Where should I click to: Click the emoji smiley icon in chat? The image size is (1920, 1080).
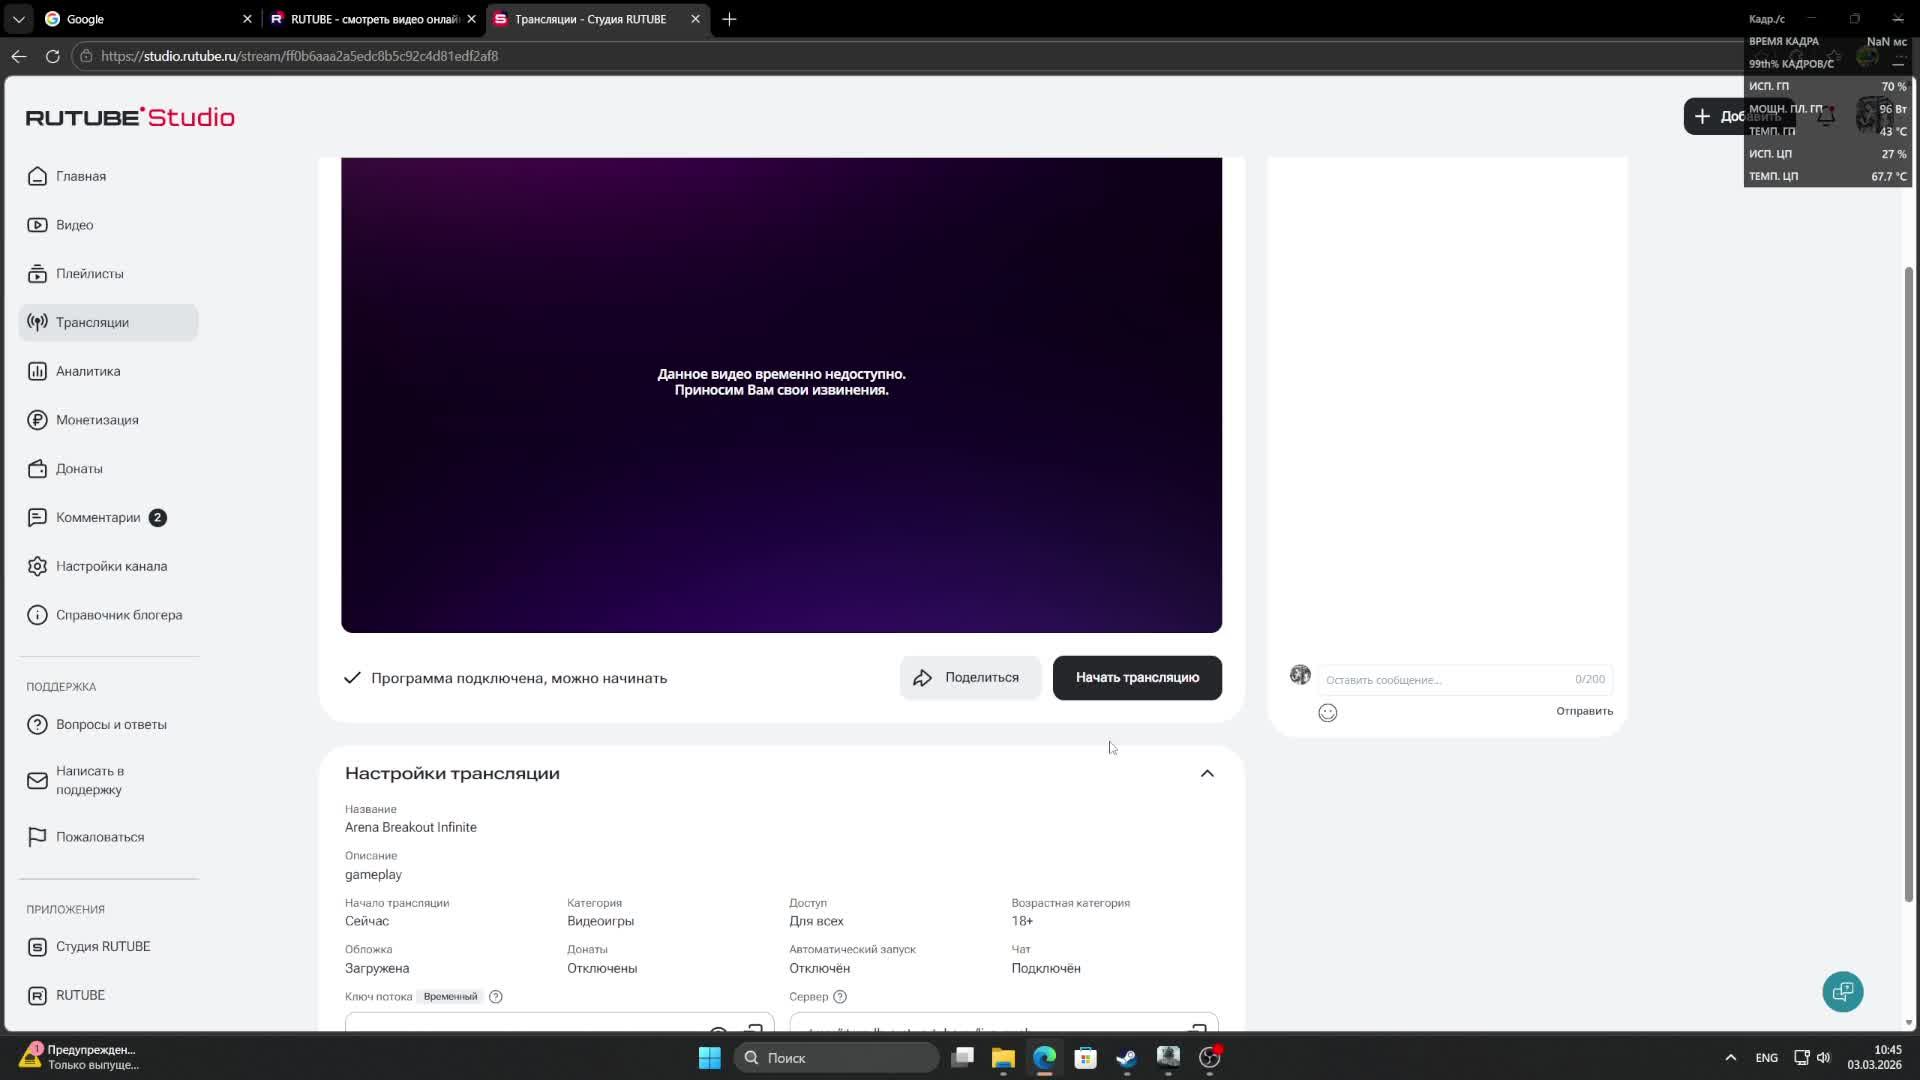(1327, 713)
